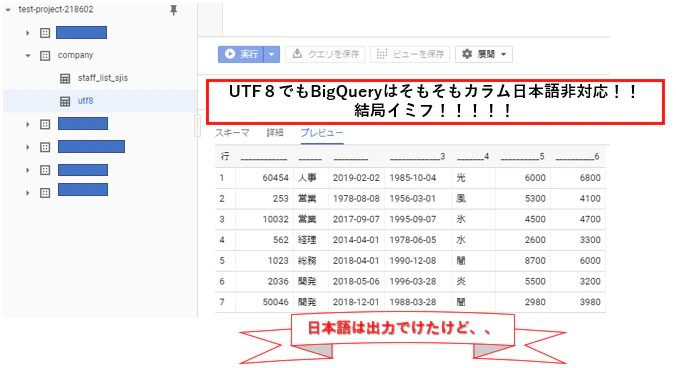The width and height of the screenshot is (676, 368).
Task: Click the gear icon in 展開 button
Action: (x=467, y=54)
